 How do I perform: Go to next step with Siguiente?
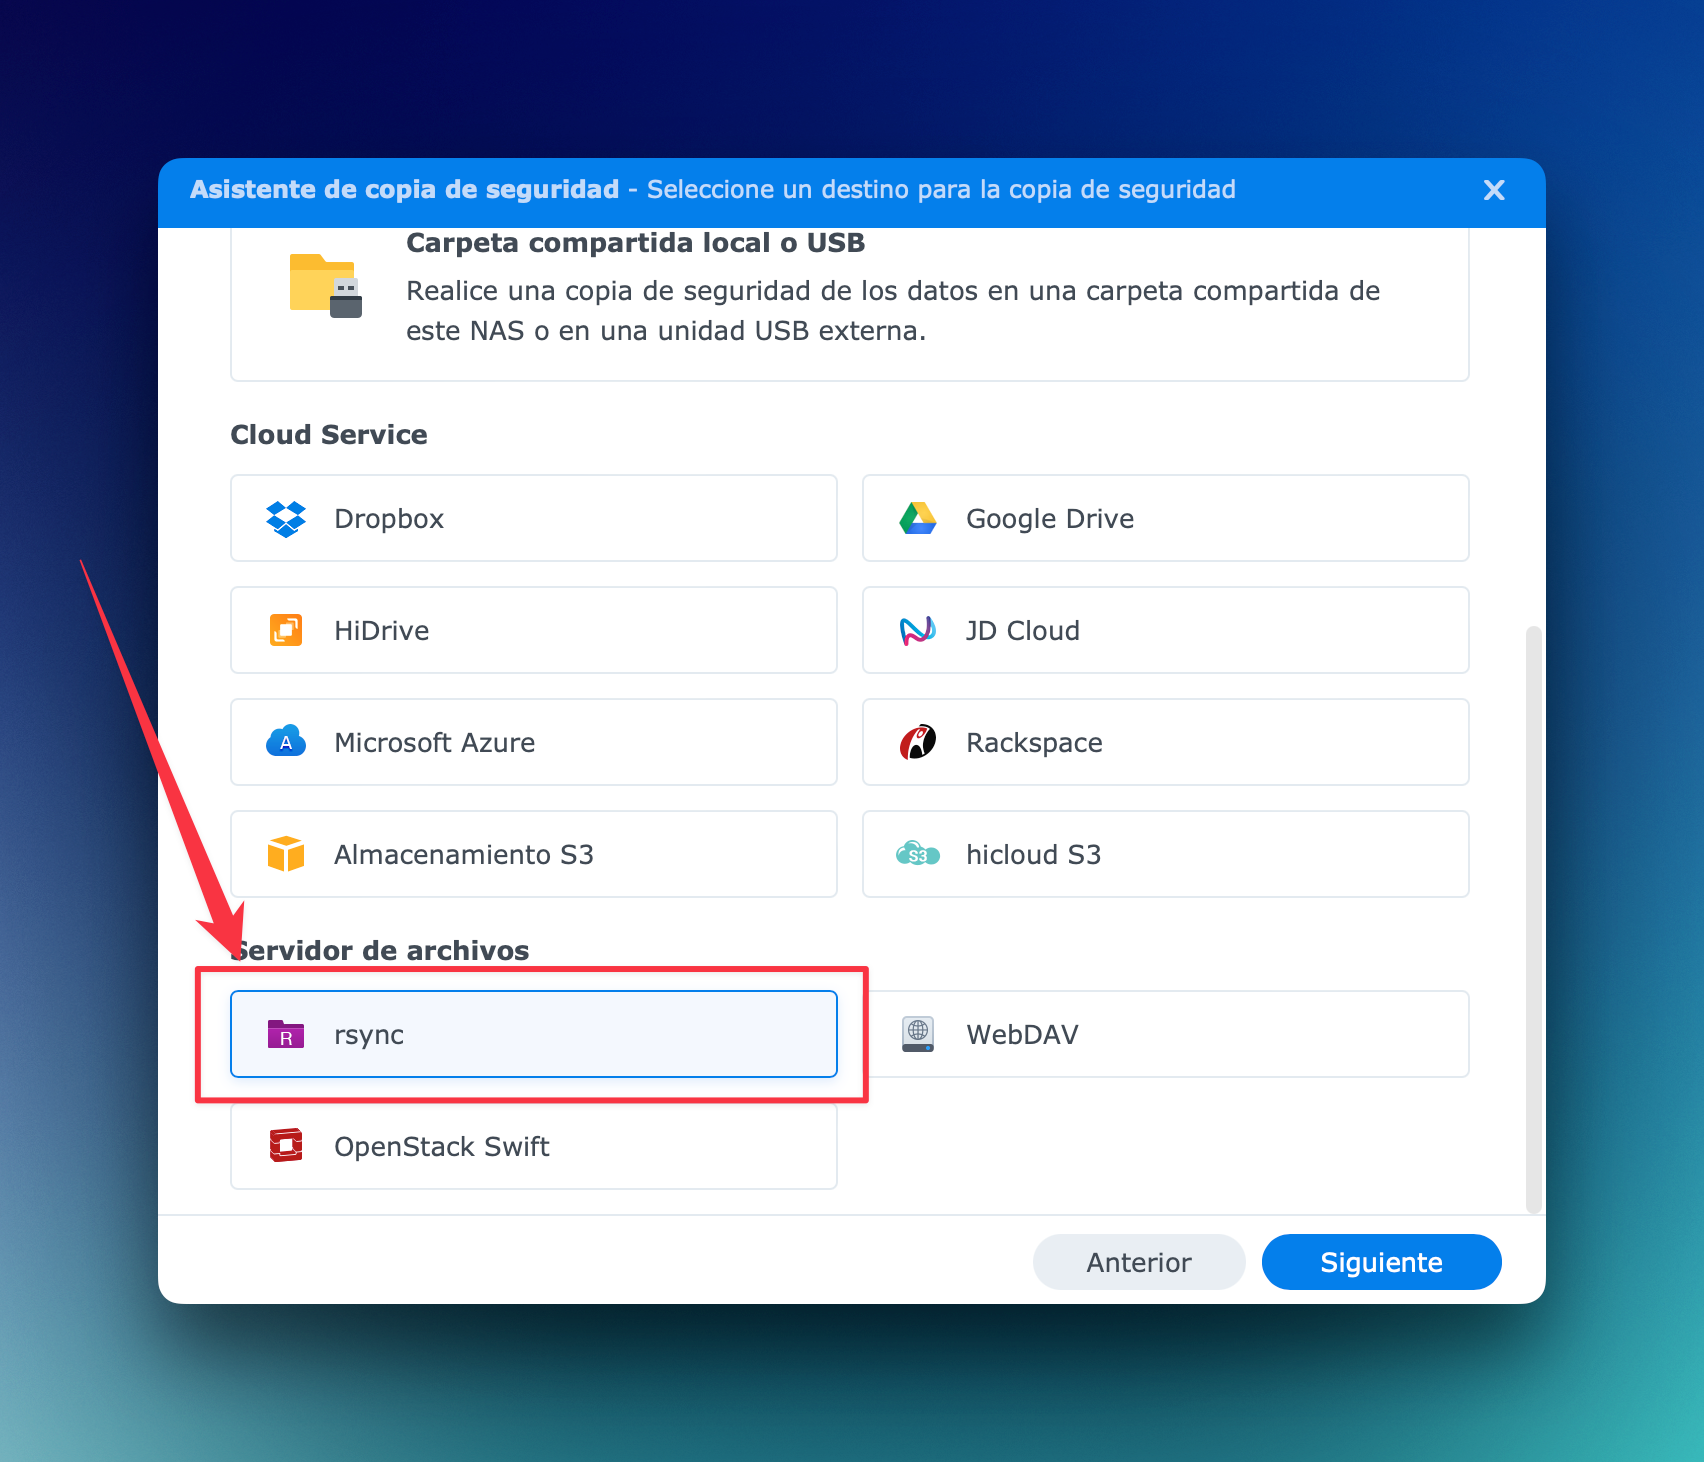tap(1381, 1262)
